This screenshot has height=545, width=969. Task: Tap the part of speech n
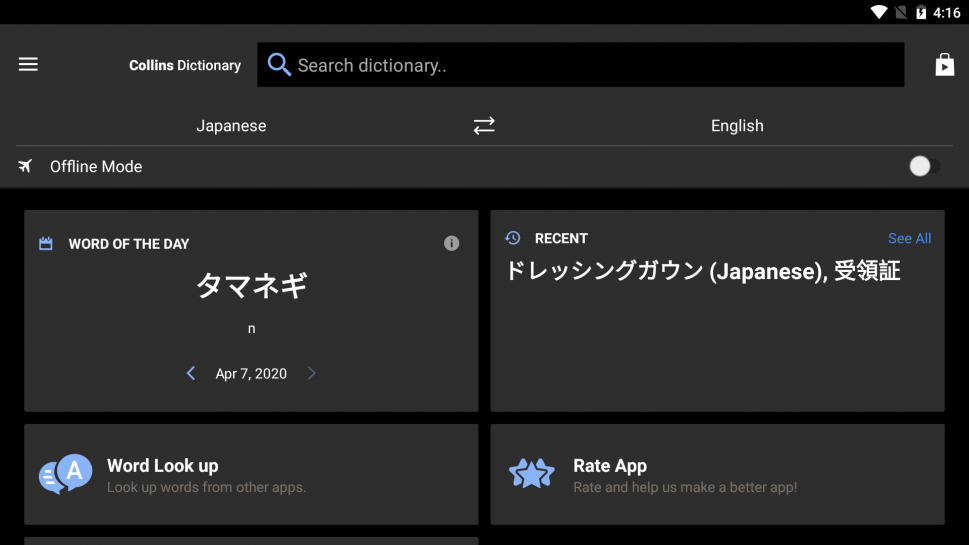tap(252, 329)
